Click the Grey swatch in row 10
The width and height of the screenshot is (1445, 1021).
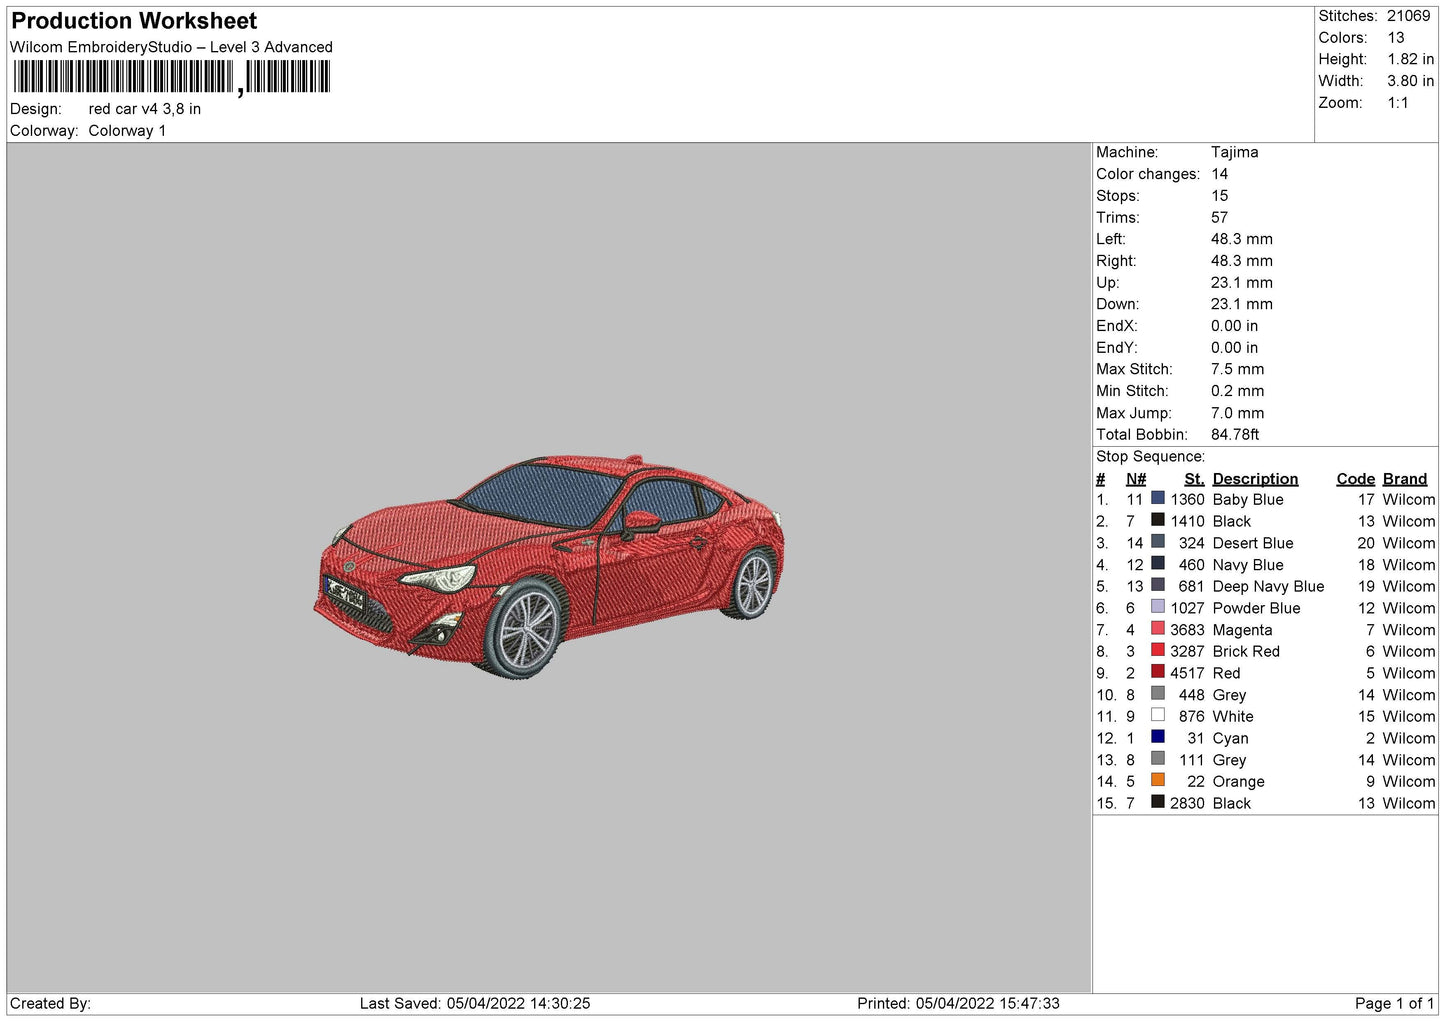pos(1157,693)
